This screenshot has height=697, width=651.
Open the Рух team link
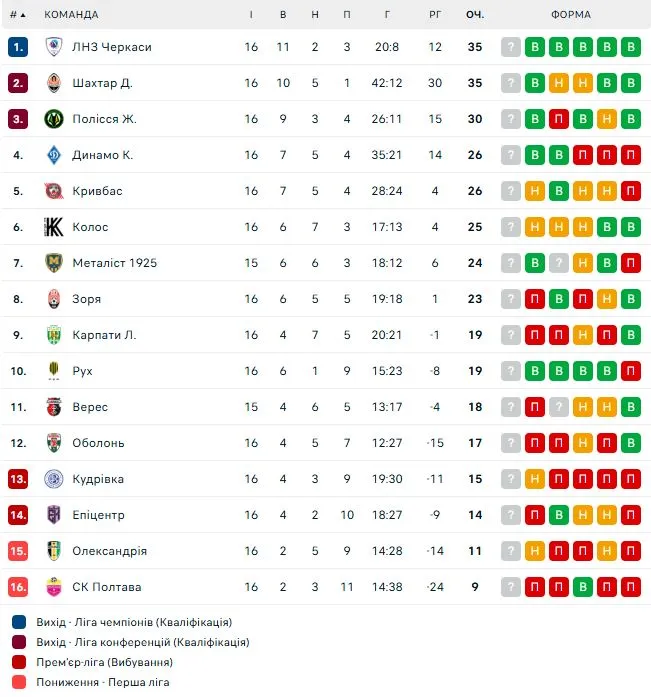pyautogui.click(x=83, y=371)
